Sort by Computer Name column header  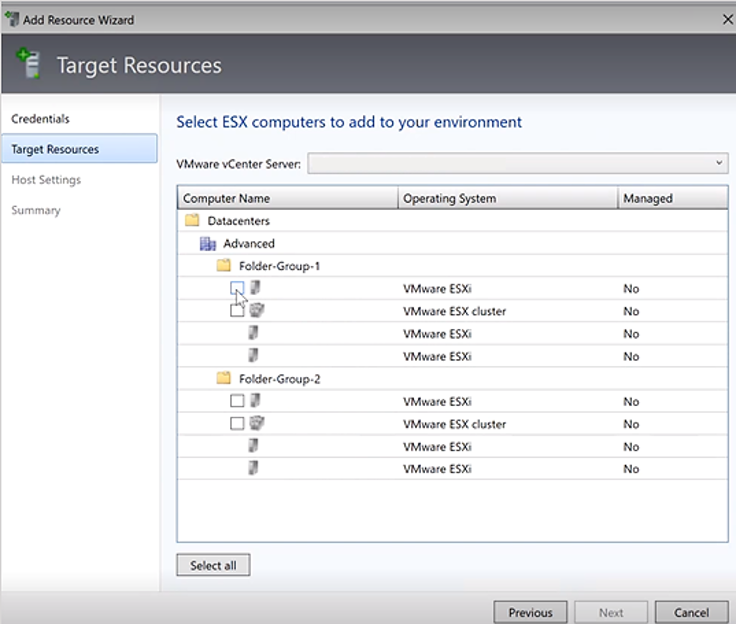[x=288, y=198]
